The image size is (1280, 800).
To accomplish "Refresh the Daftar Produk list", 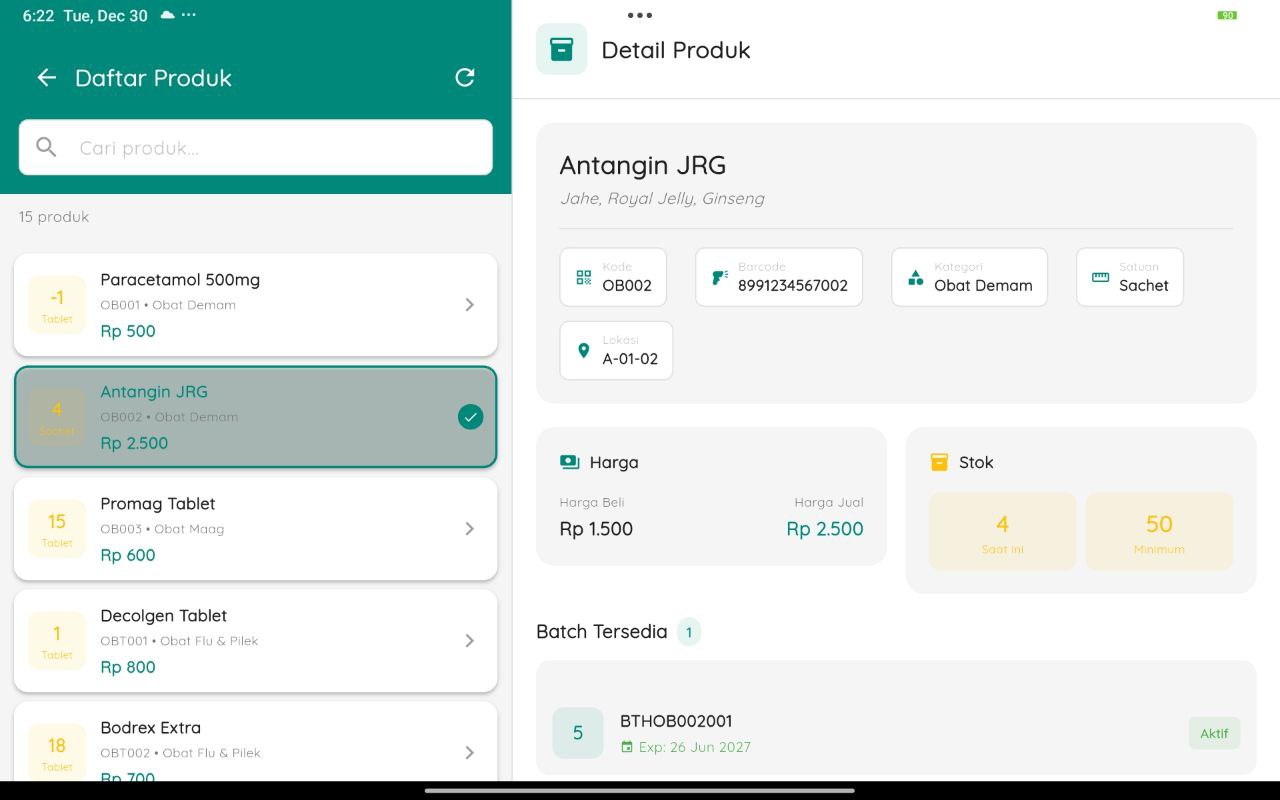I will pyautogui.click(x=464, y=78).
